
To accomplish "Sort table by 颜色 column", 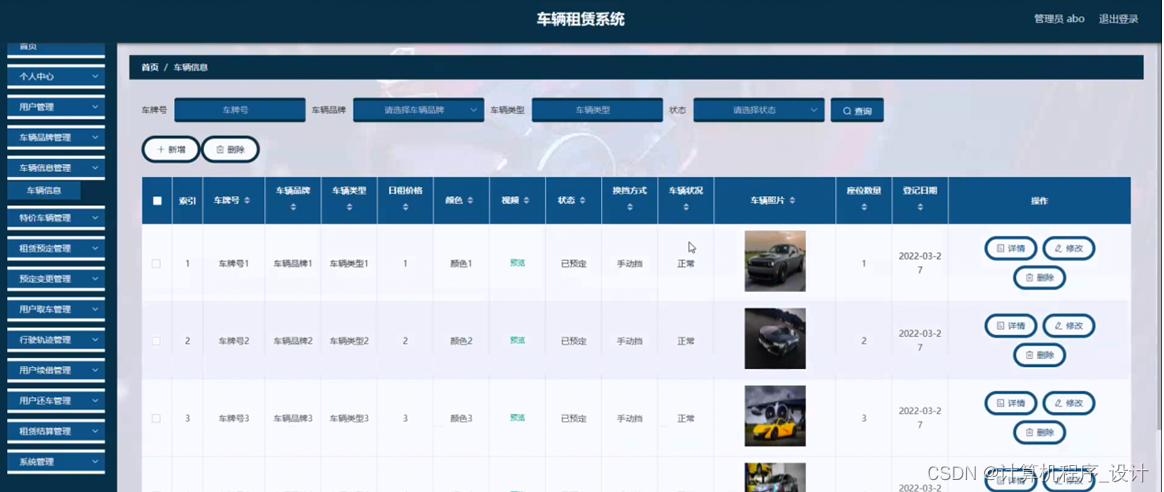I will pos(470,200).
